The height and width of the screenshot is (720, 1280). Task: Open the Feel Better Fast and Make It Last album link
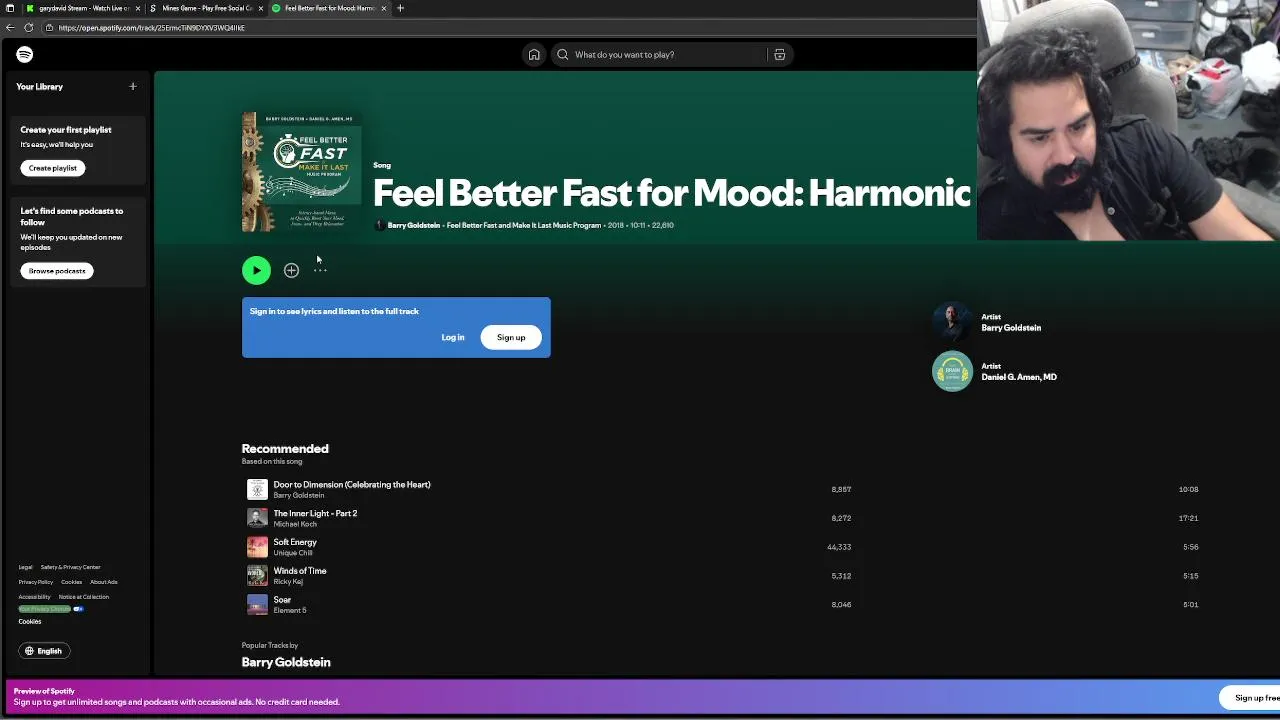[524, 226]
